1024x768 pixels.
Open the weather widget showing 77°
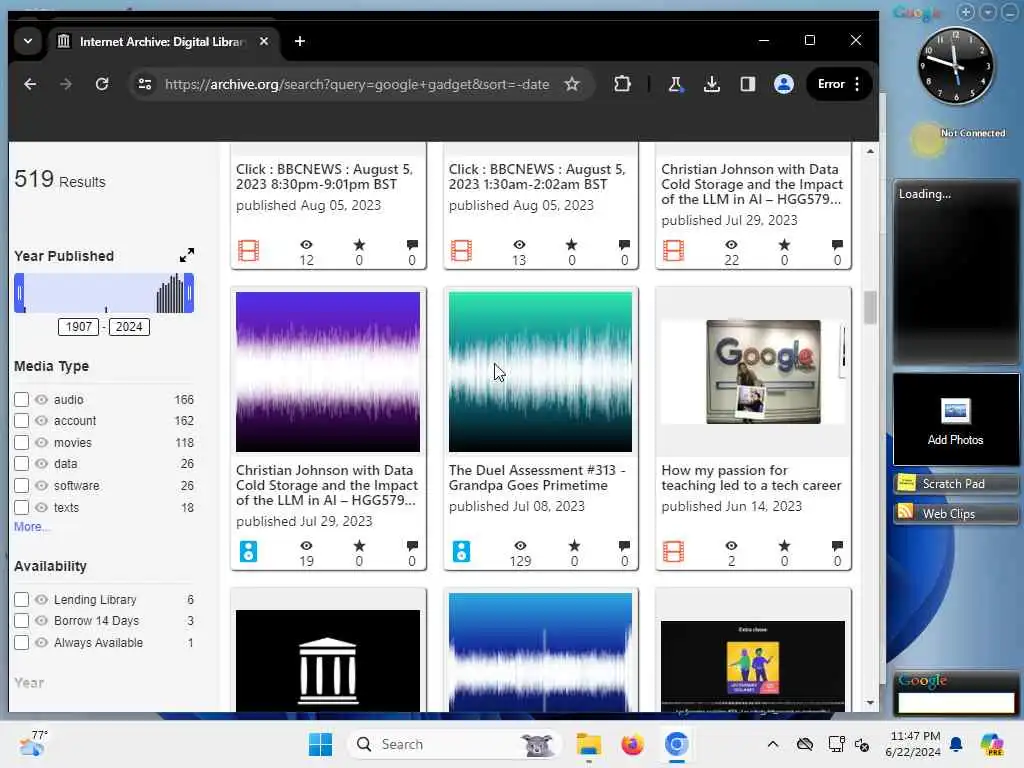coord(33,743)
